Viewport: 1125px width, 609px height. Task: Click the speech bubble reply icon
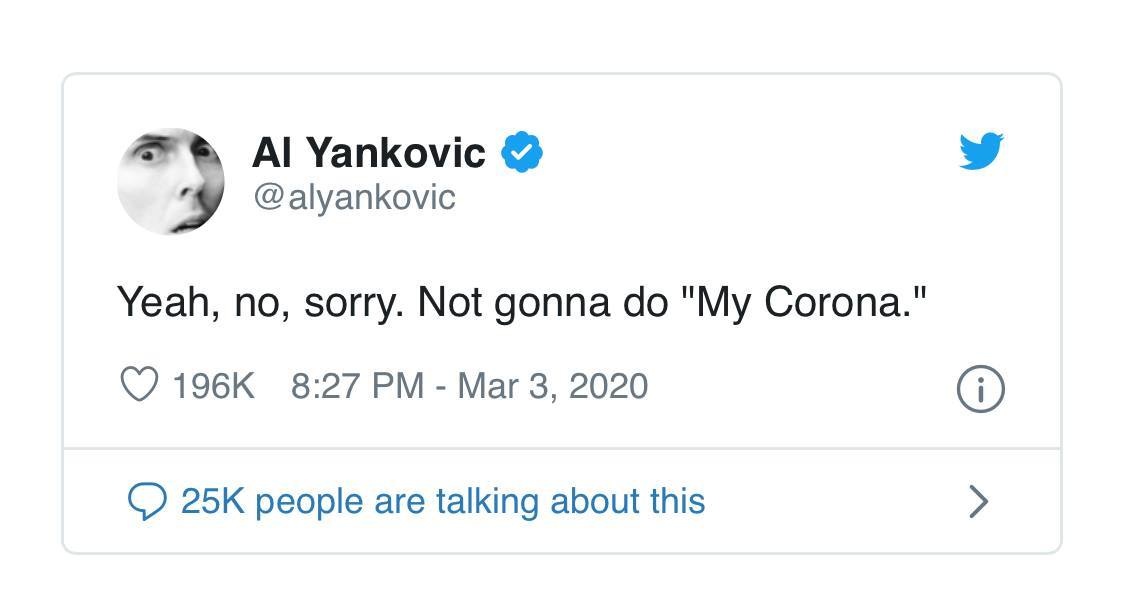[x=147, y=501]
